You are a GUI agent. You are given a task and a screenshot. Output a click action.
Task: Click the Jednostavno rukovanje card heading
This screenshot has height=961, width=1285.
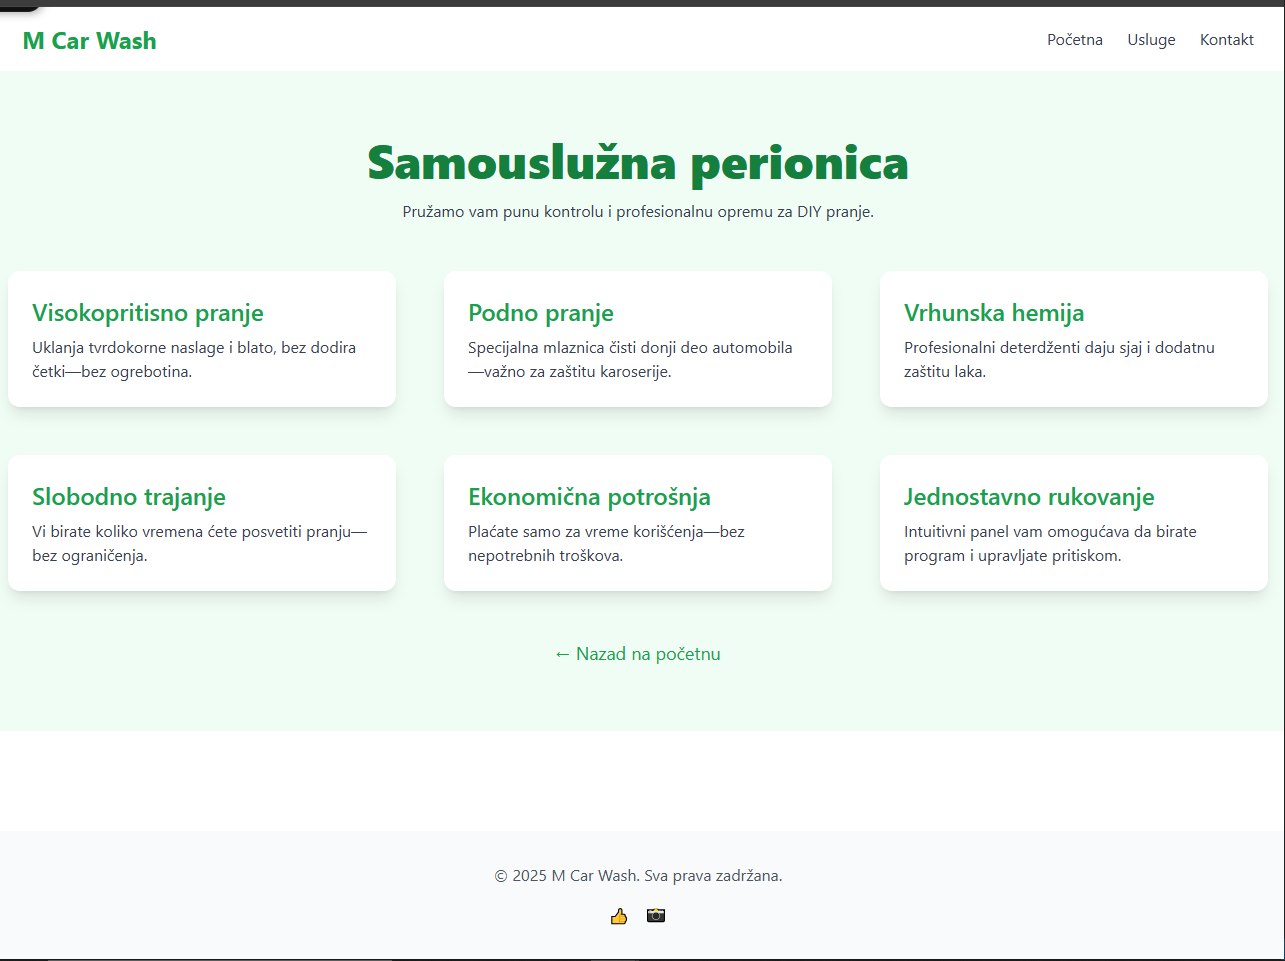[1029, 497]
